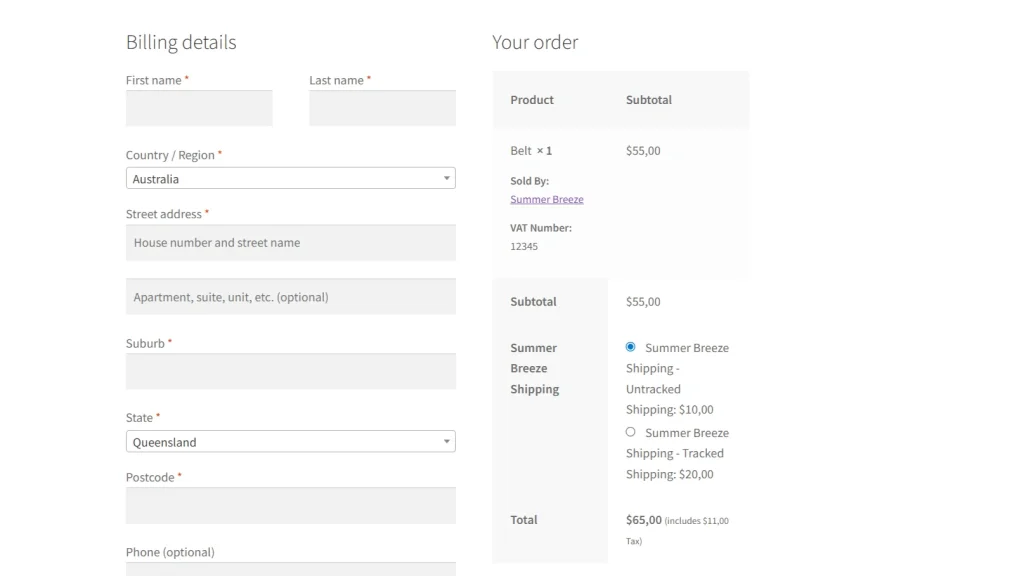Focus the Suburb input field
Viewport: 1024px width, 576px height.
point(290,371)
